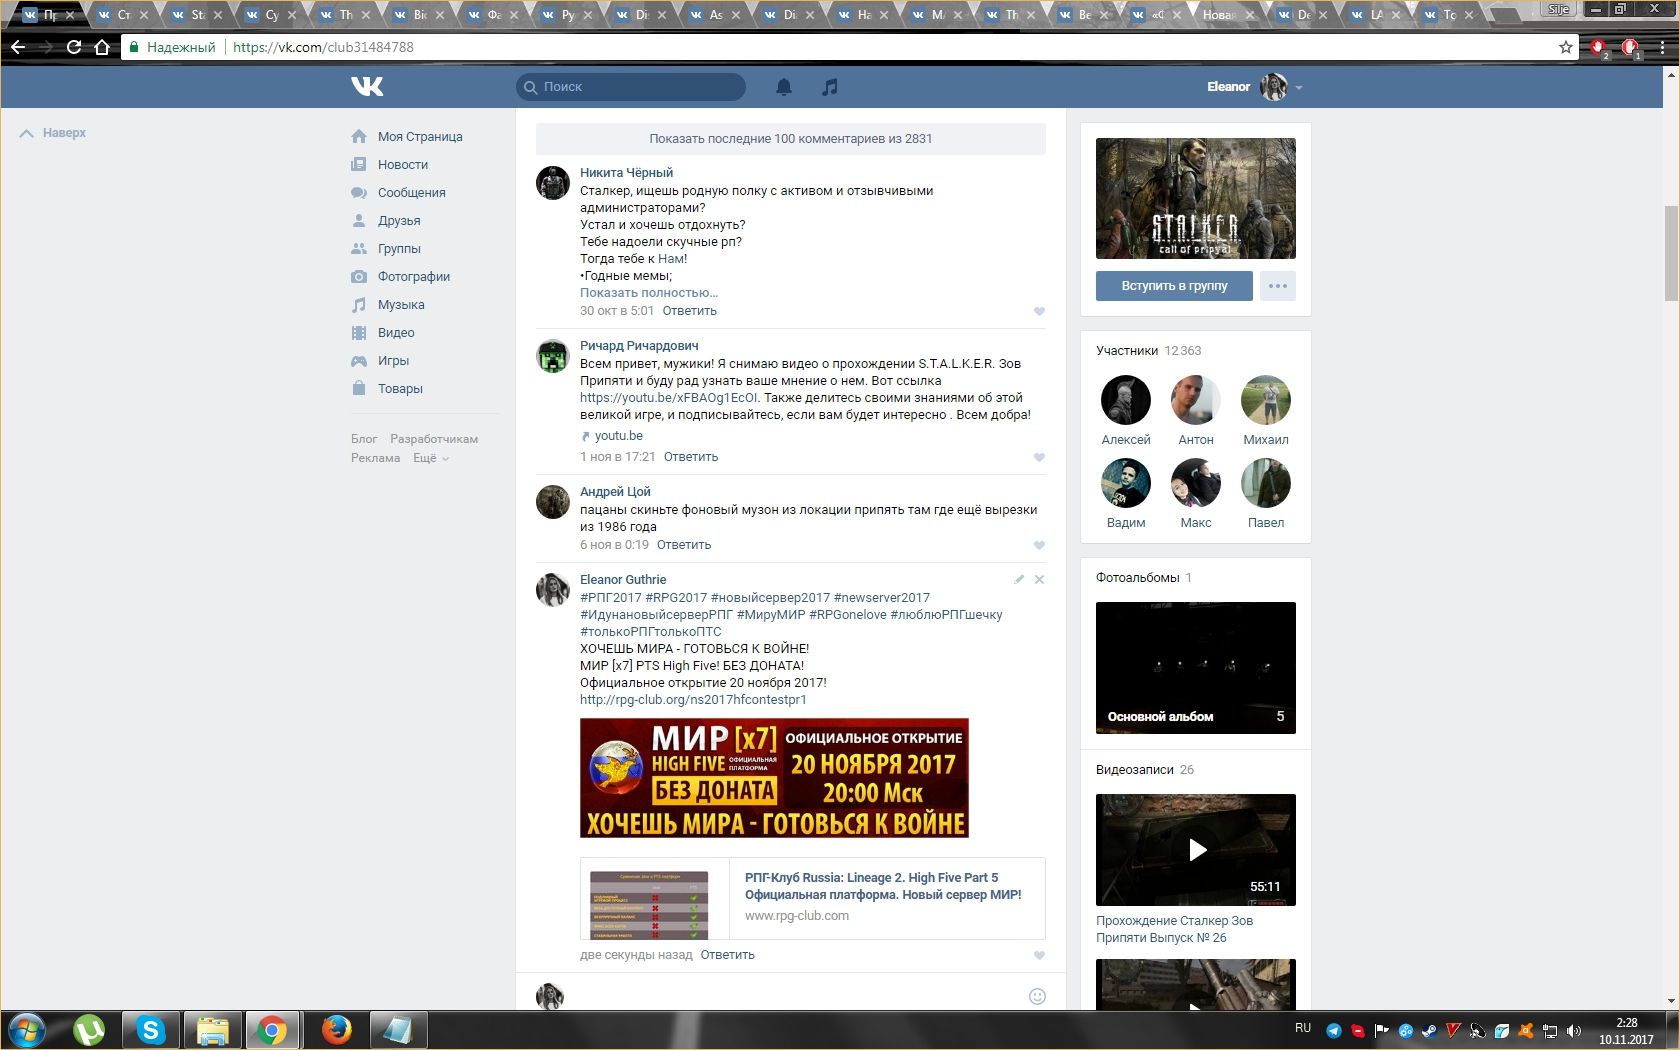Click the VK logo in header

(367, 87)
